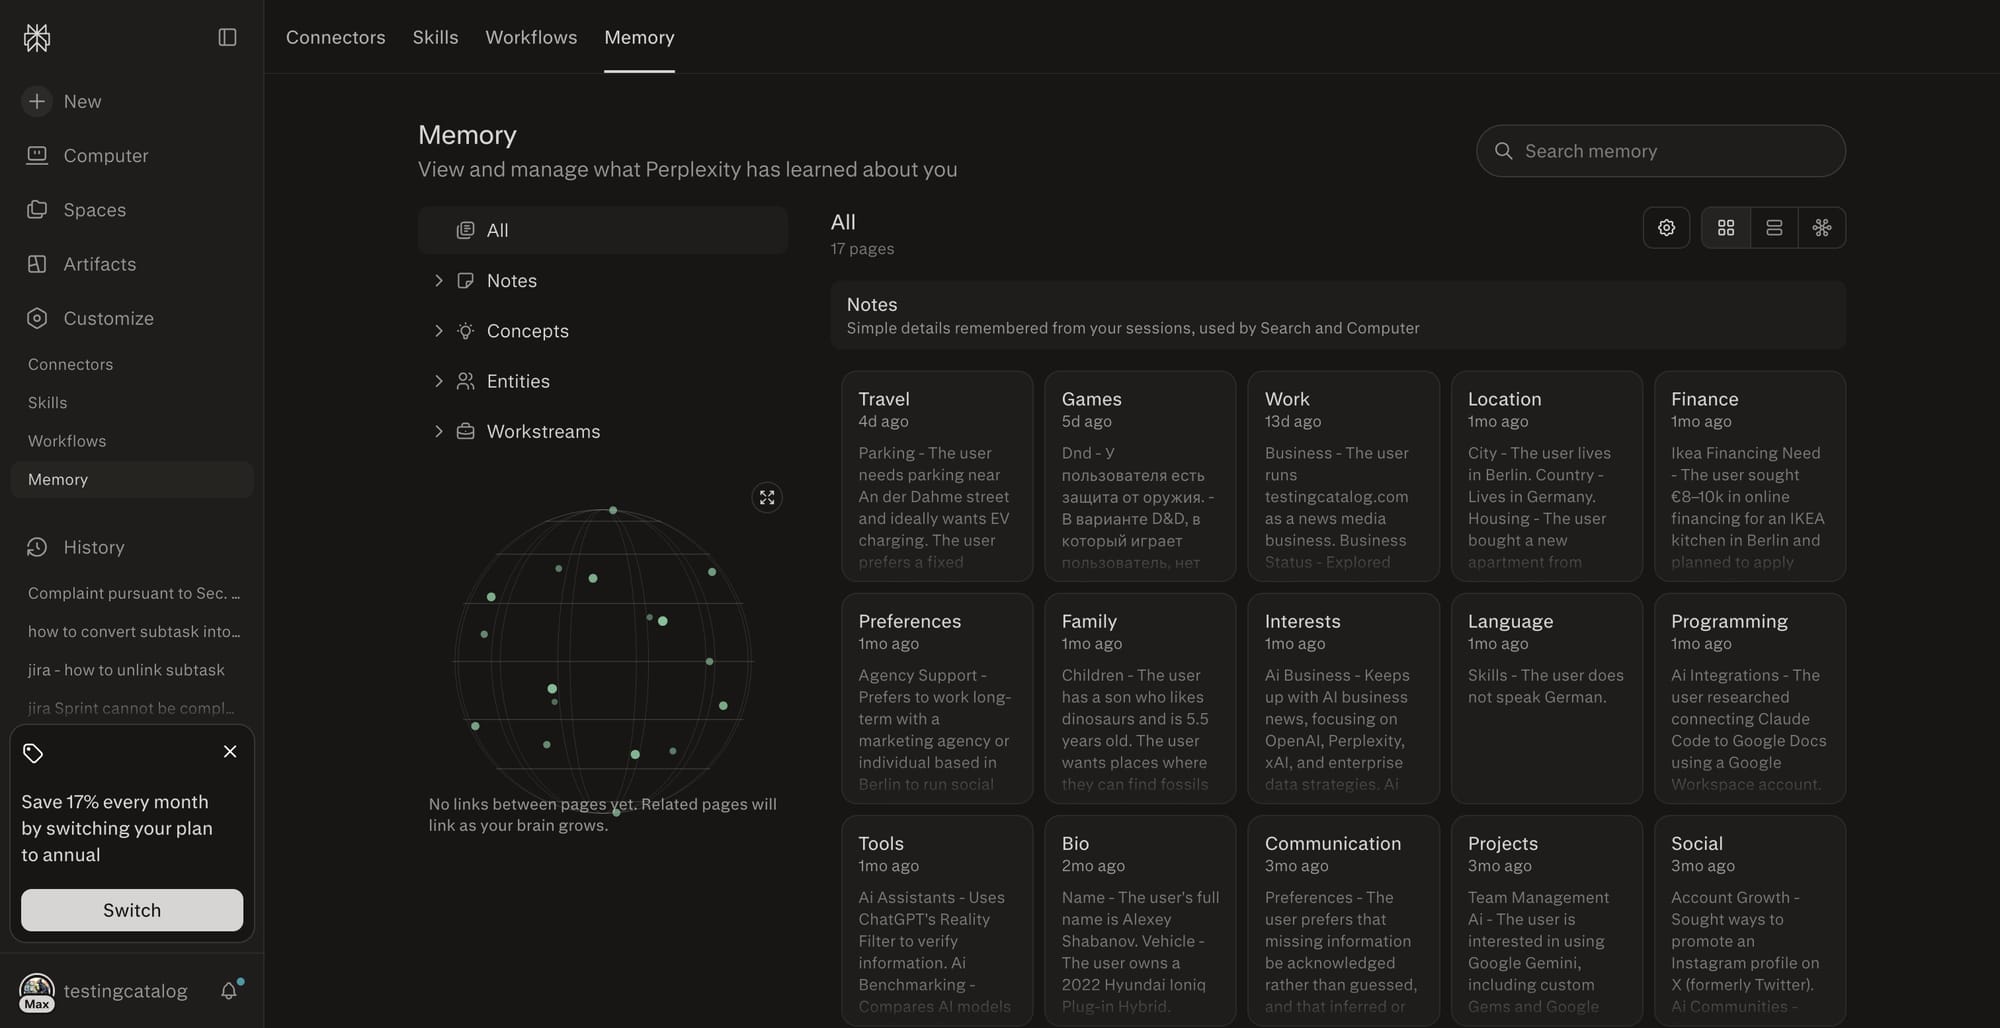
Task: Focus the Search memory field
Action: pyautogui.click(x=1661, y=151)
